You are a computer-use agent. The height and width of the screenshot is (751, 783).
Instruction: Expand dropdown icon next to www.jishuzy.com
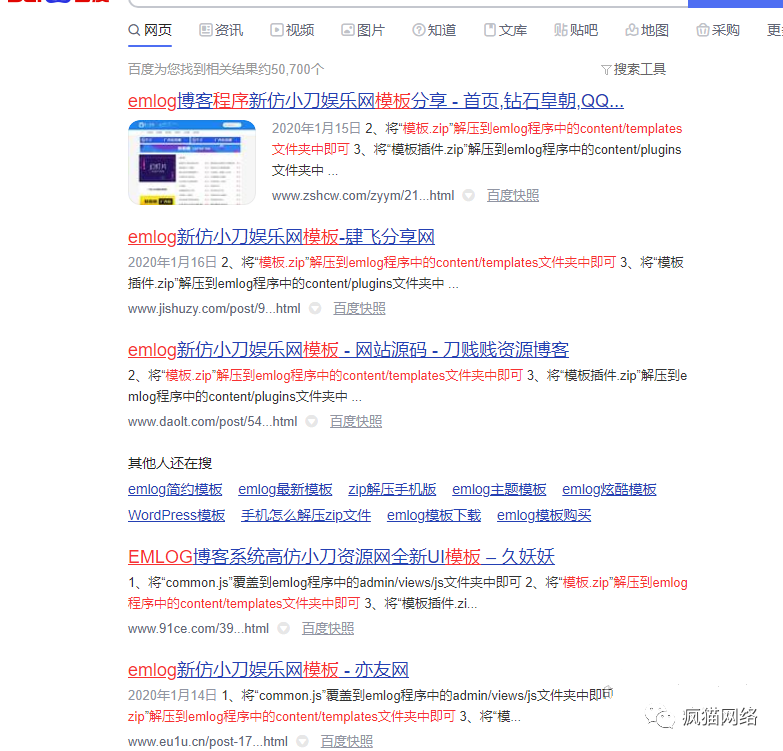(315, 309)
